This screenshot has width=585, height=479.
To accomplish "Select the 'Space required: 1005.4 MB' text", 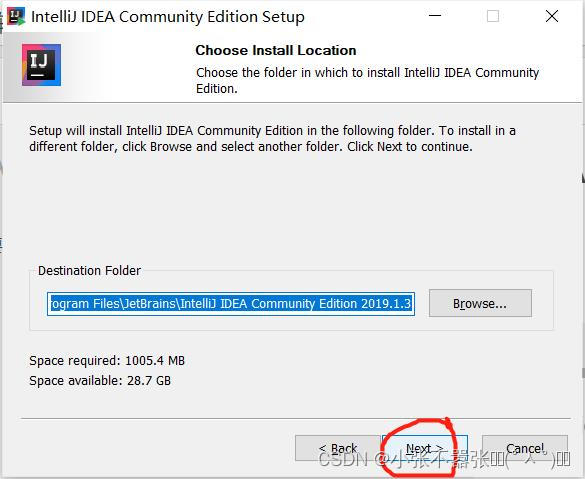I will [x=107, y=361].
